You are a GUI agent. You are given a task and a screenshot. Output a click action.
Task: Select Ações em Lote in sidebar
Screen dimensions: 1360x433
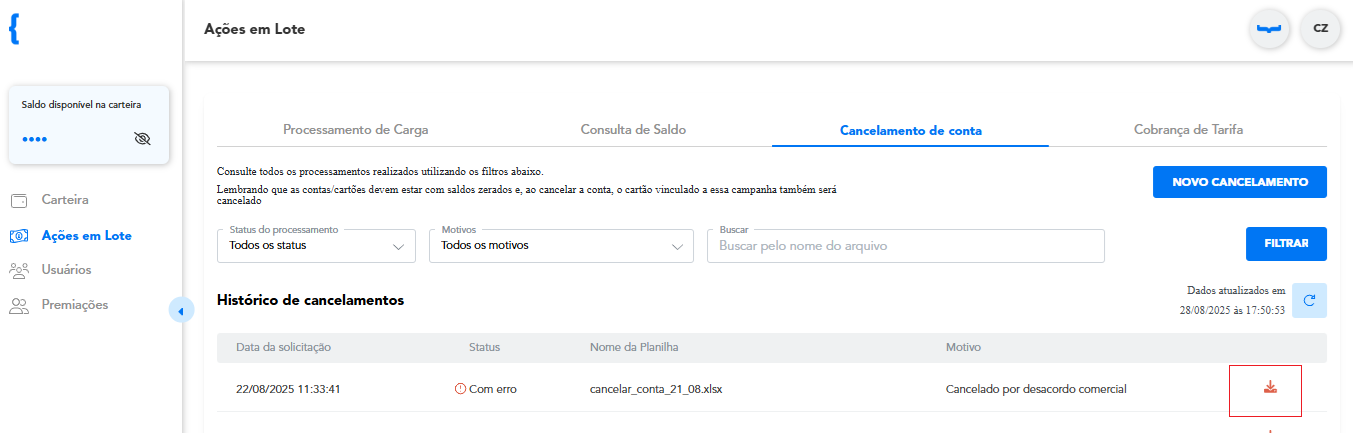86,236
